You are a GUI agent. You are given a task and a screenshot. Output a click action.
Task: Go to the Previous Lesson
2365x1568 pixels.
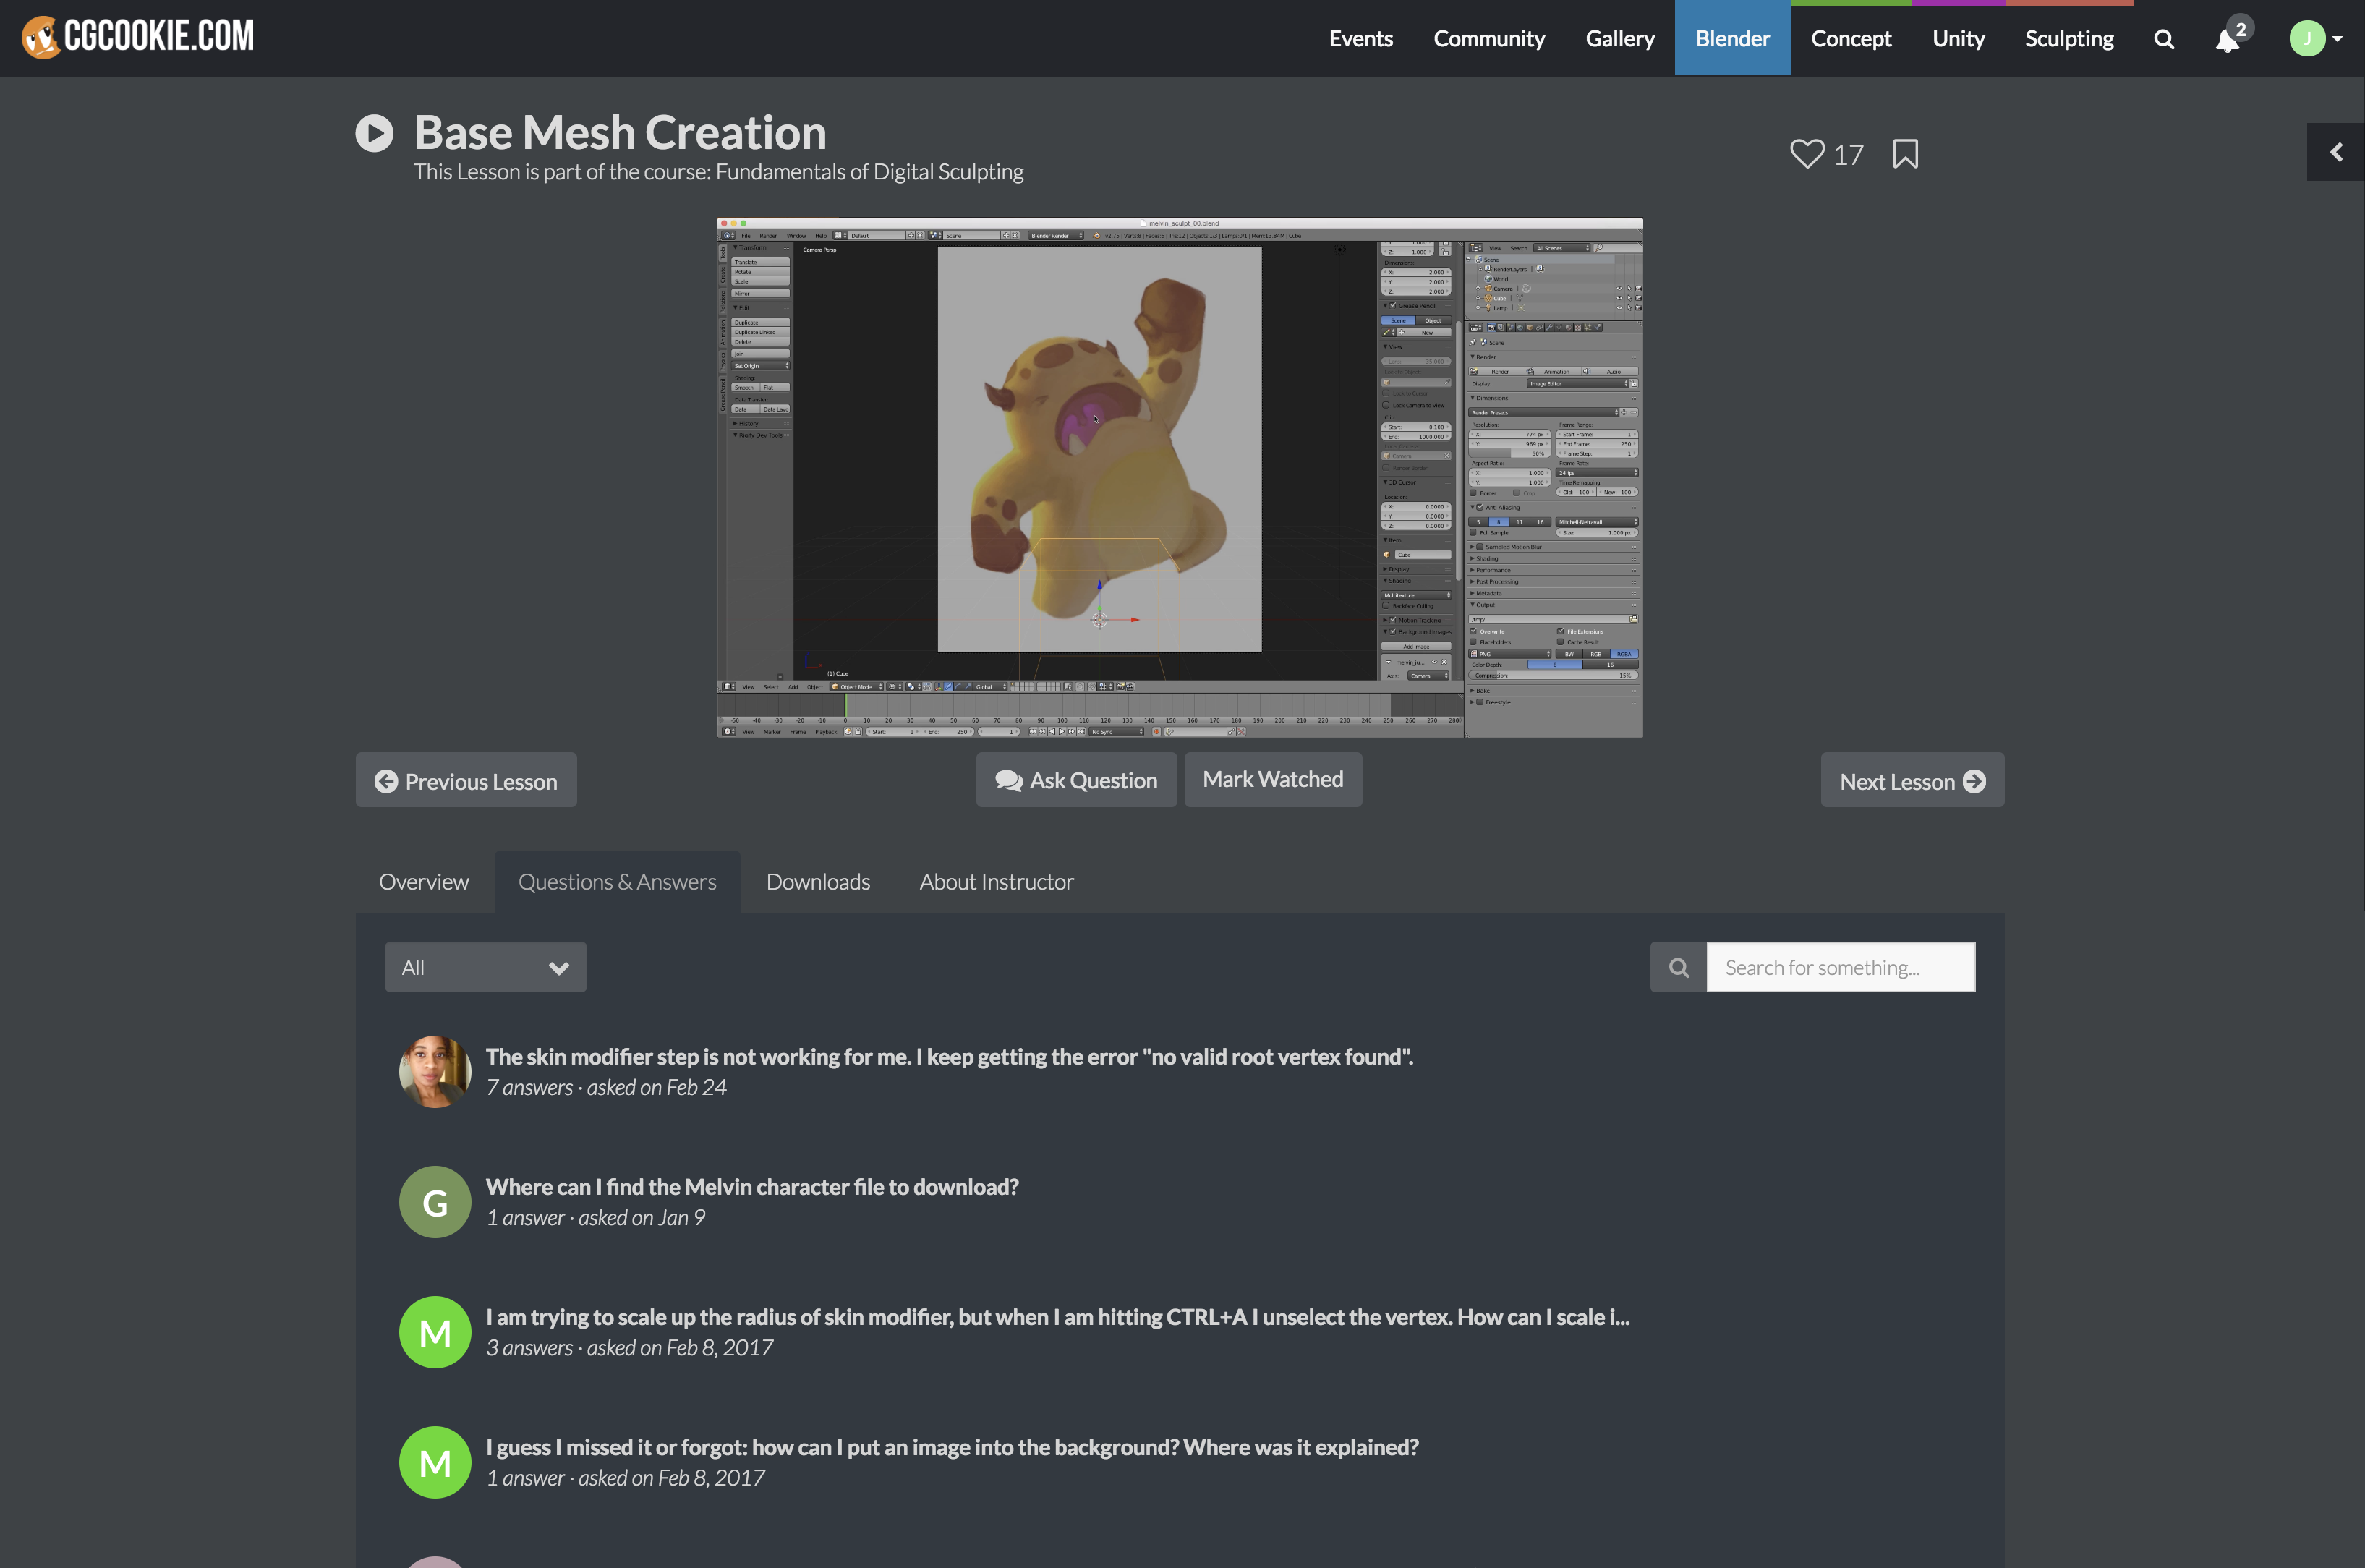(x=466, y=781)
